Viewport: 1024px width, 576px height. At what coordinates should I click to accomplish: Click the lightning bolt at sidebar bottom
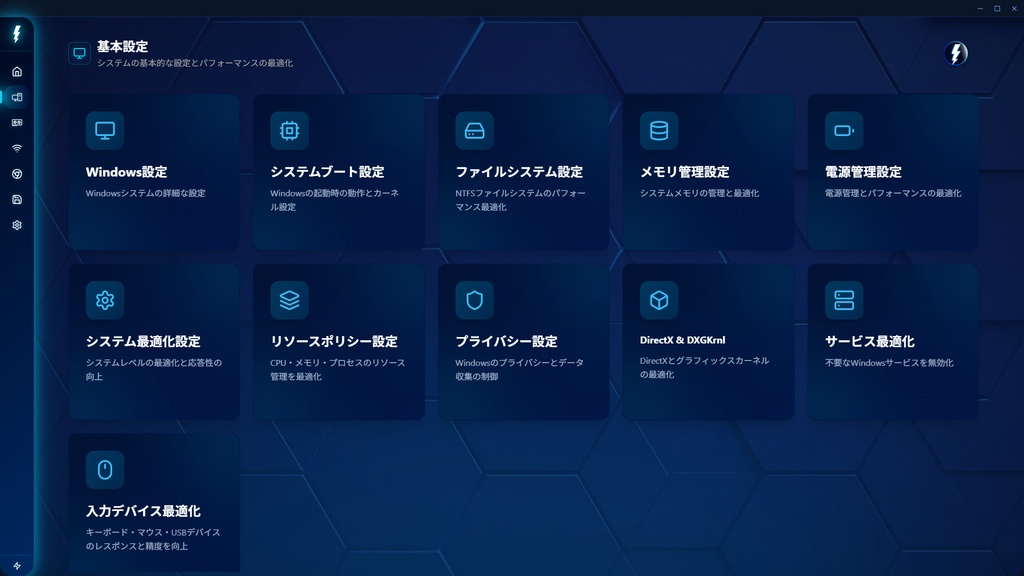(x=17, y=566)
